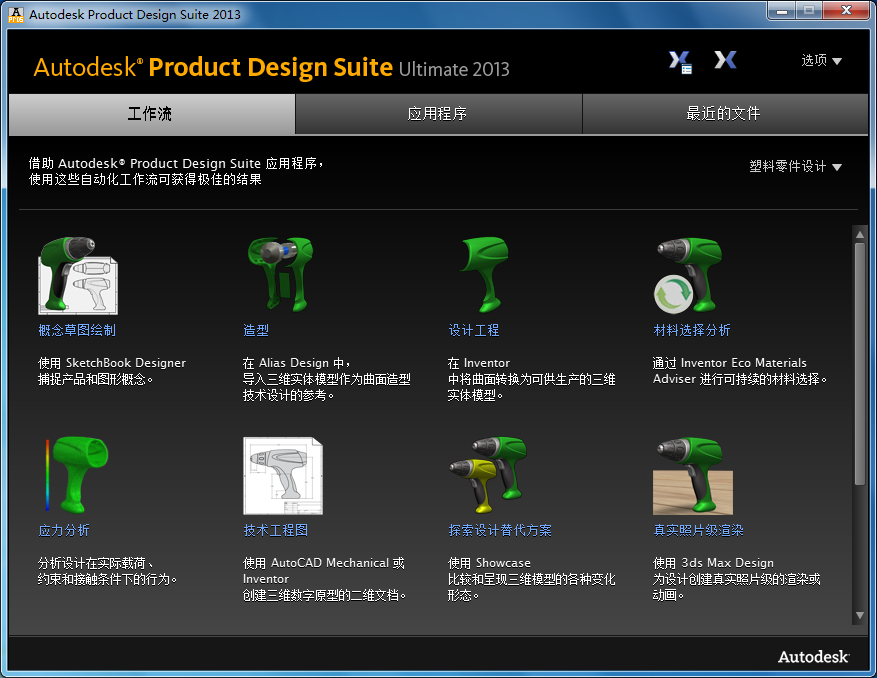Click the 设计工程 link
Screen dimensions: 877x678
pyautogui.click(x=474, y=330)
